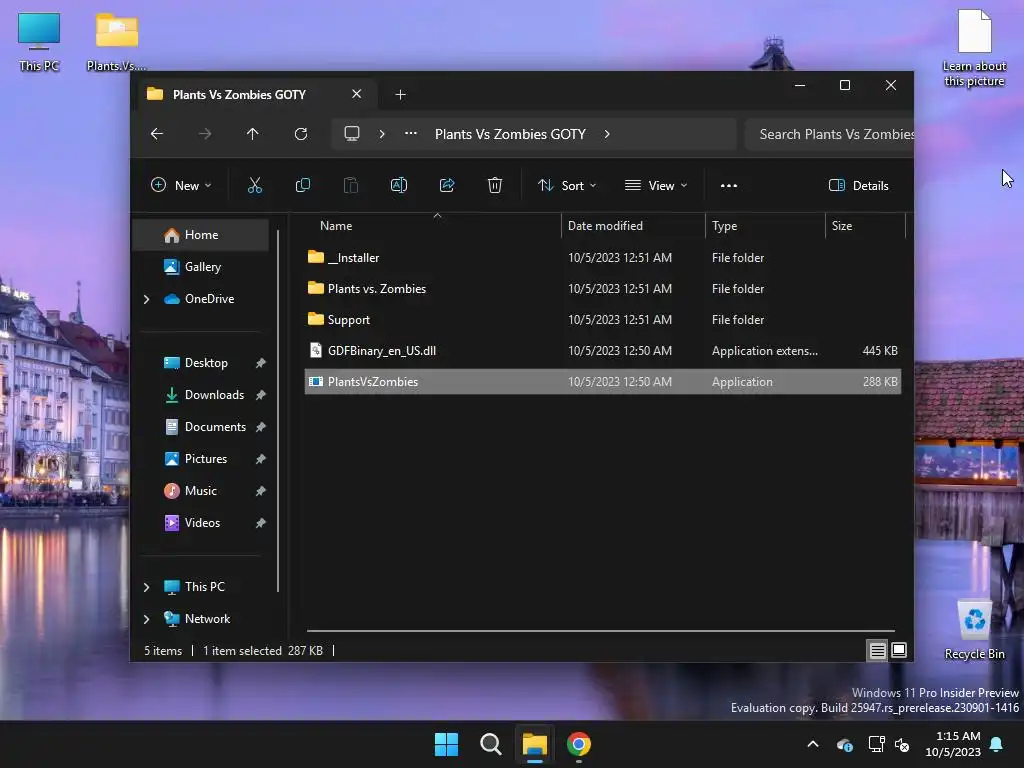The image size is (1024, 768).
Task: Click the Search Plants Vs Zombies box
Action: pyautogui.click(x=829, y=134)
